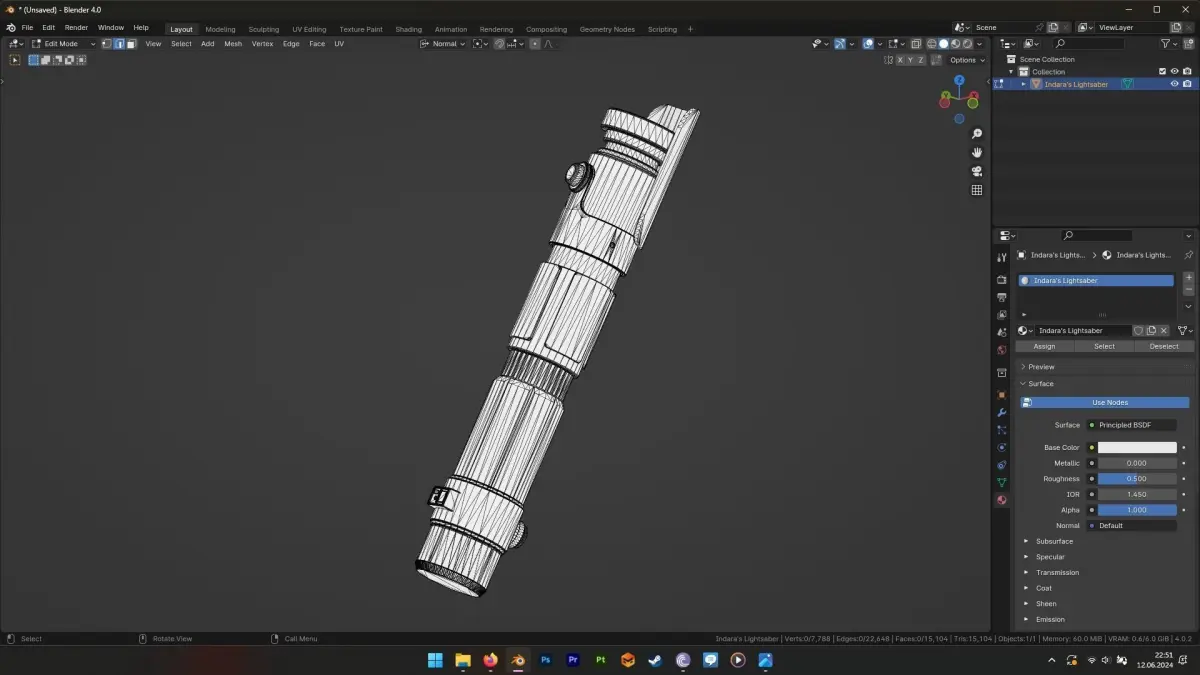Toggle proportional editing button

pyautogui.click(x=535, y=44)
